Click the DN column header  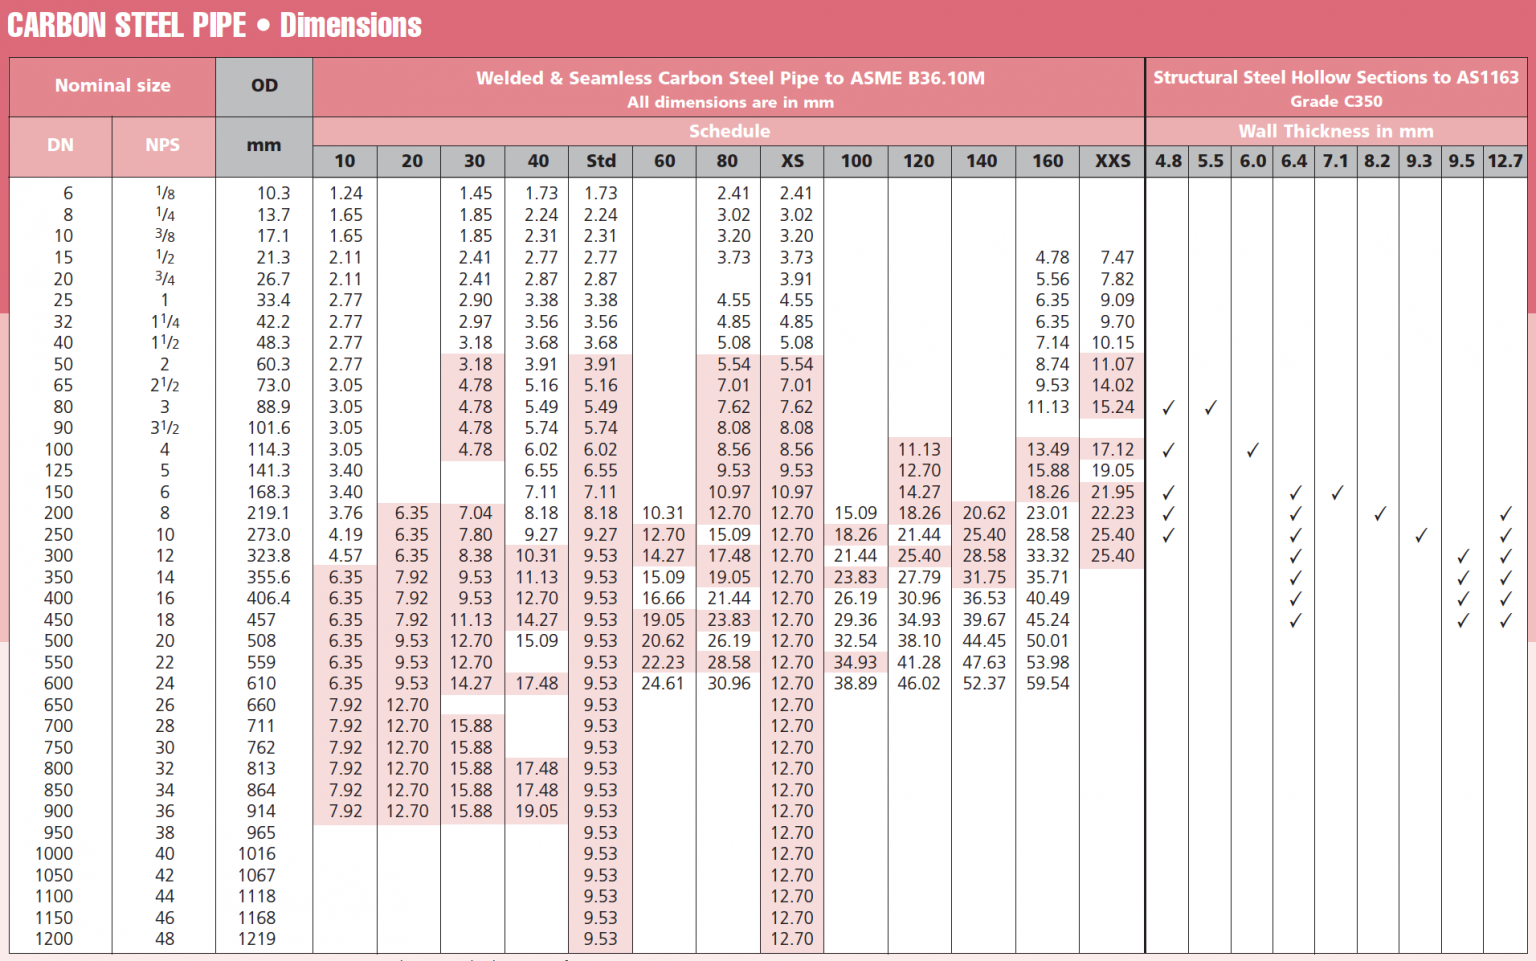pos(61,145)
